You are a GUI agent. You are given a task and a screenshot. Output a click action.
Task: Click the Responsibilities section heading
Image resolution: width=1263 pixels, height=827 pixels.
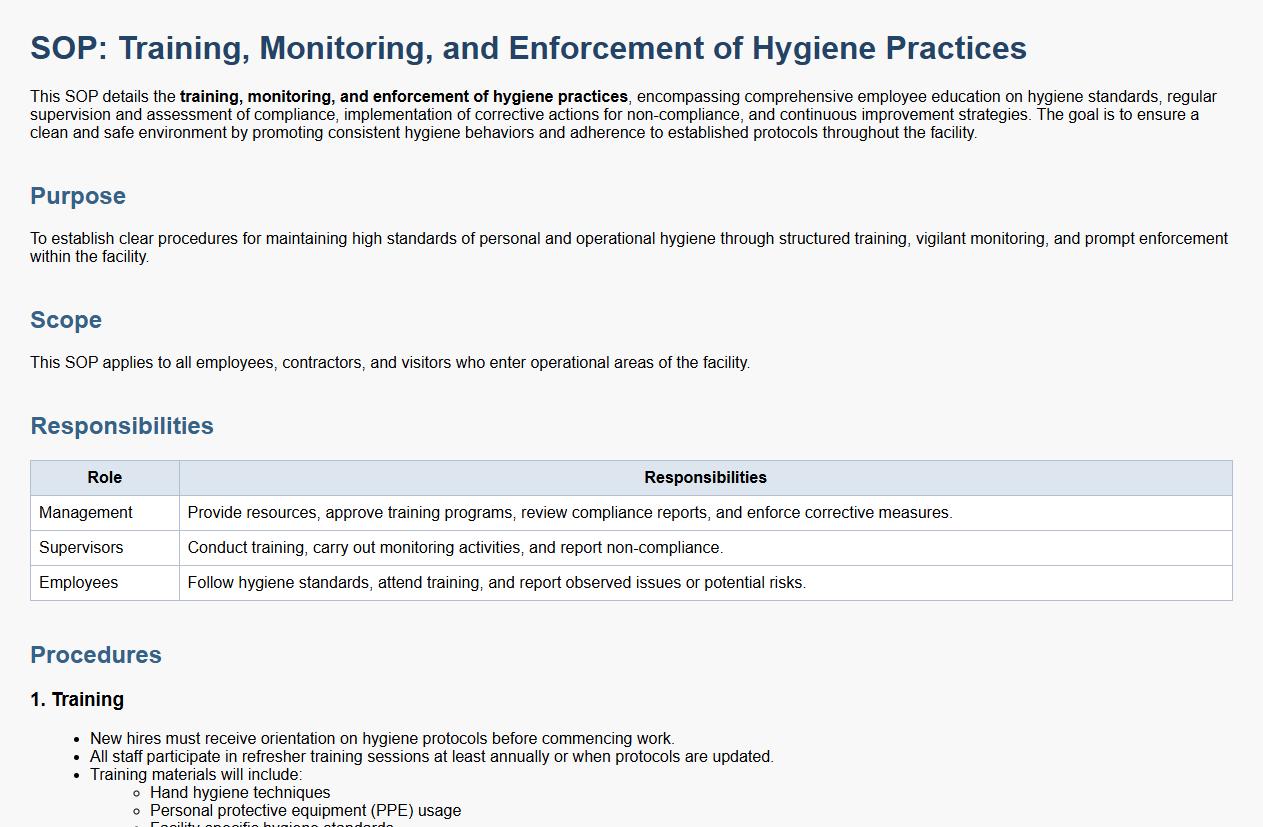click(122, 426)
